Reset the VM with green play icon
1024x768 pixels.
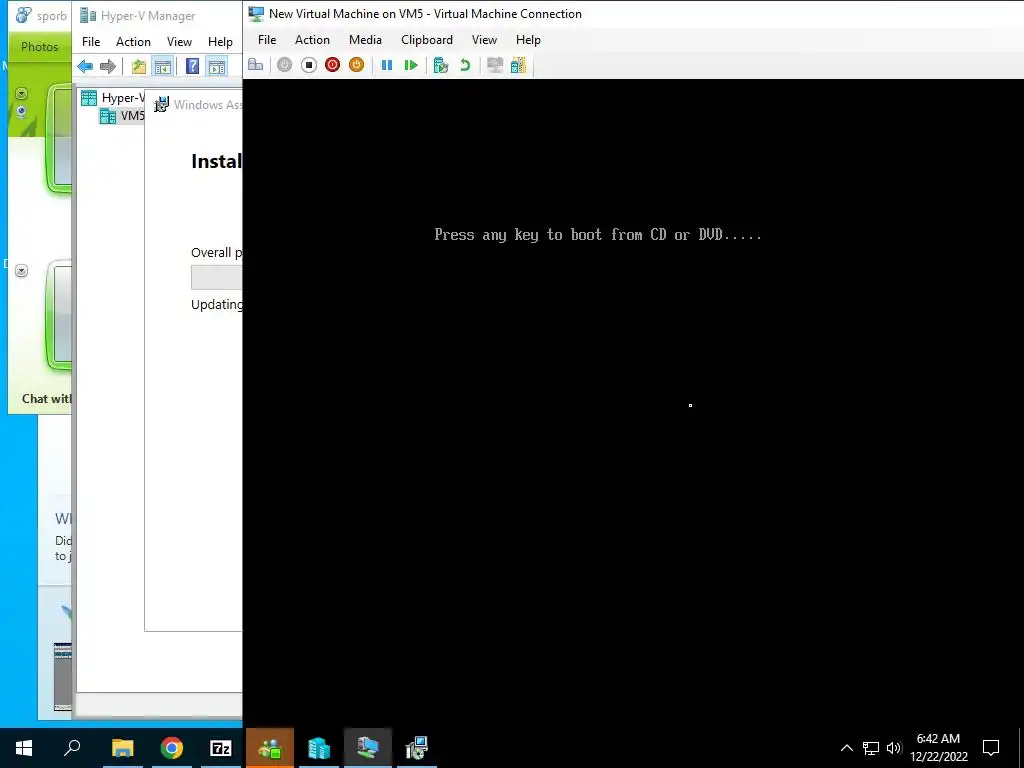click(x=411, y=65)
